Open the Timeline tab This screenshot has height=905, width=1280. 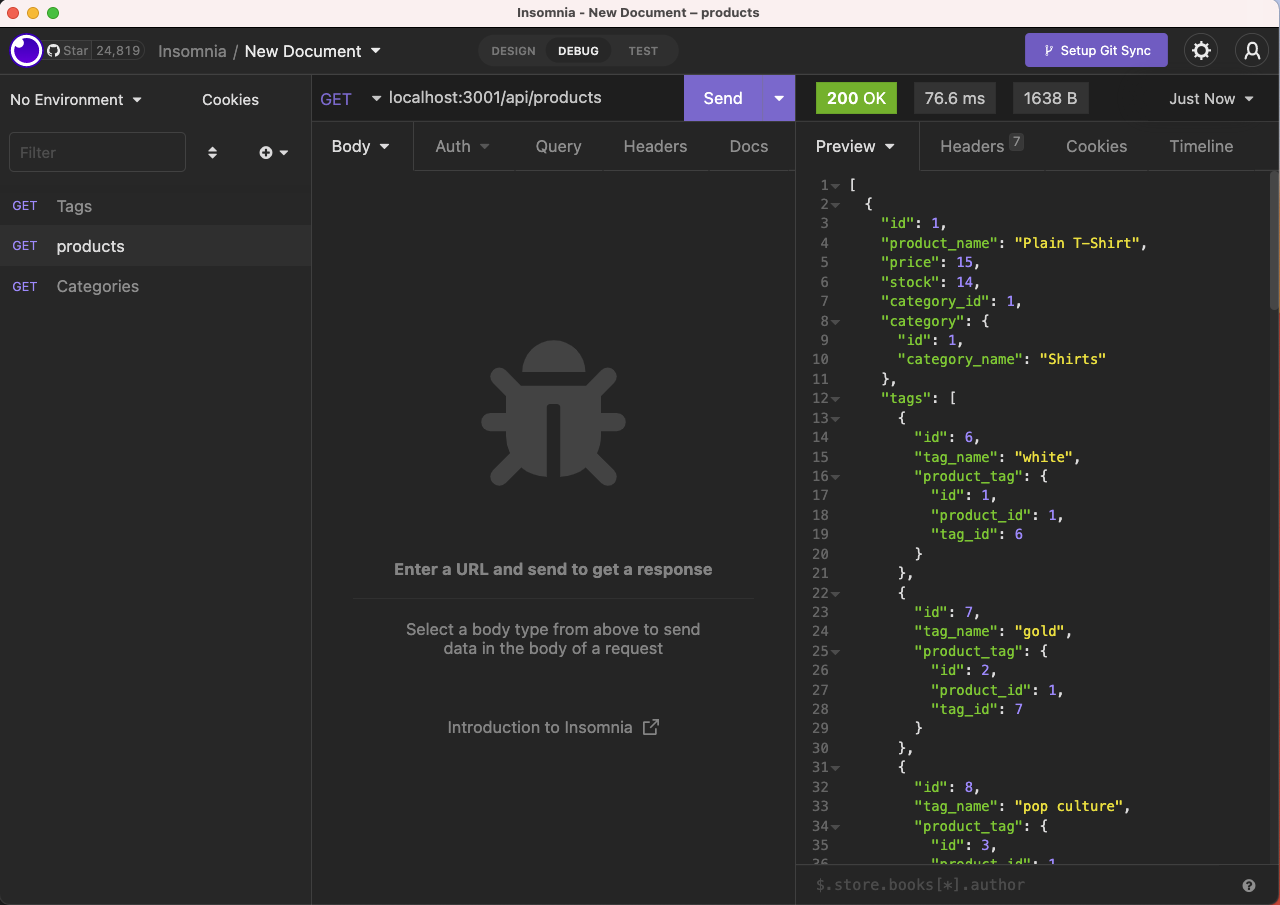[1201, 146]
